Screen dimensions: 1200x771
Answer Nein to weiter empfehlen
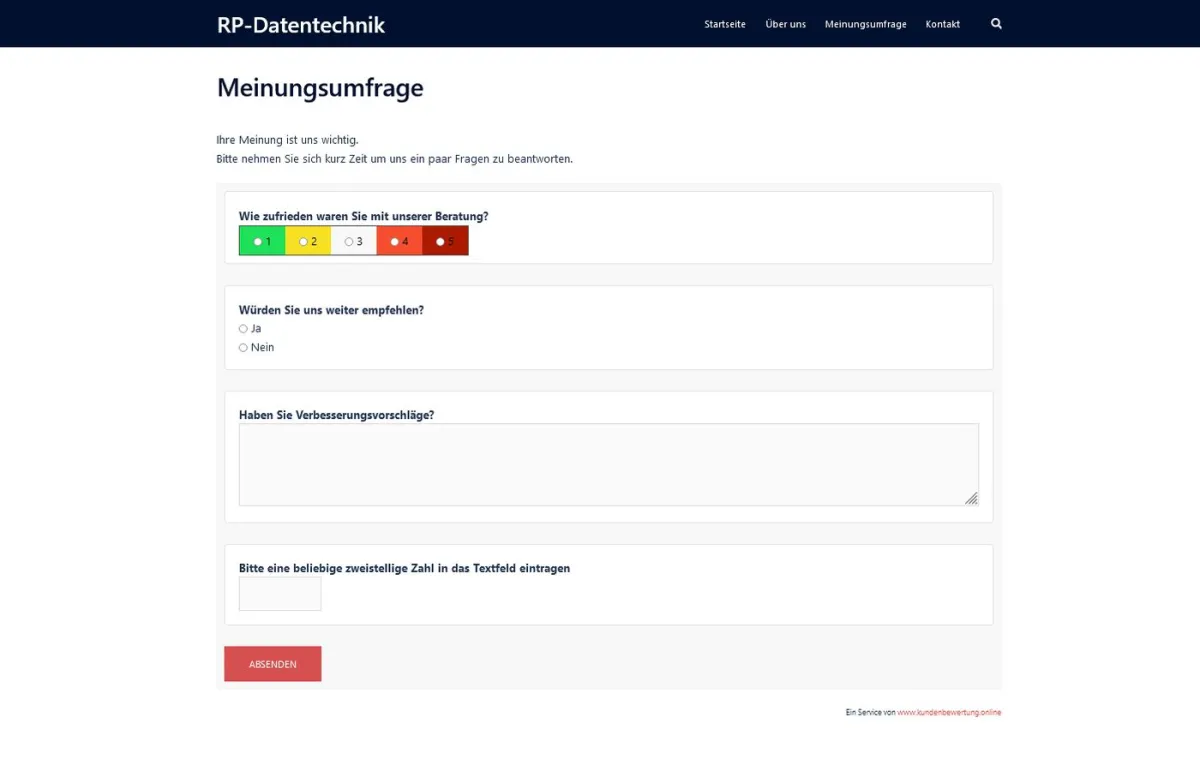pyautogui.click(x=243, y=347)
